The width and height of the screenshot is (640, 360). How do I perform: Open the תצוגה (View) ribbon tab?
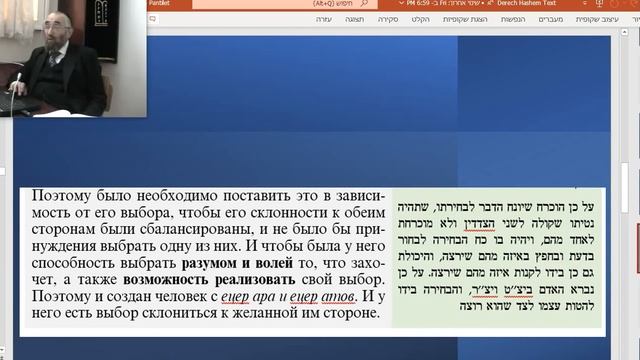pos(354,19)
